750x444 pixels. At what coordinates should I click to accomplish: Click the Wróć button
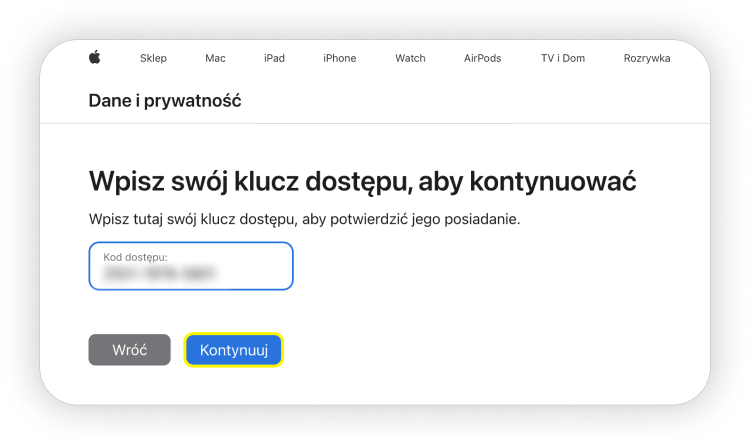pos(130,350)
